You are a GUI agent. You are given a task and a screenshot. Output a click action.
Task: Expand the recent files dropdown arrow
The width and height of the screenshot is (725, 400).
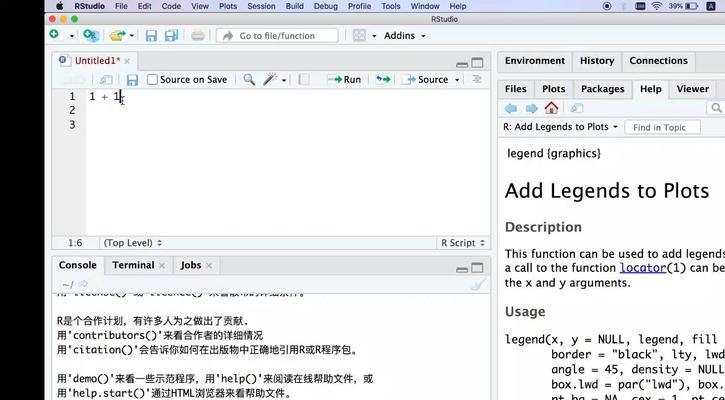(132, 36)
